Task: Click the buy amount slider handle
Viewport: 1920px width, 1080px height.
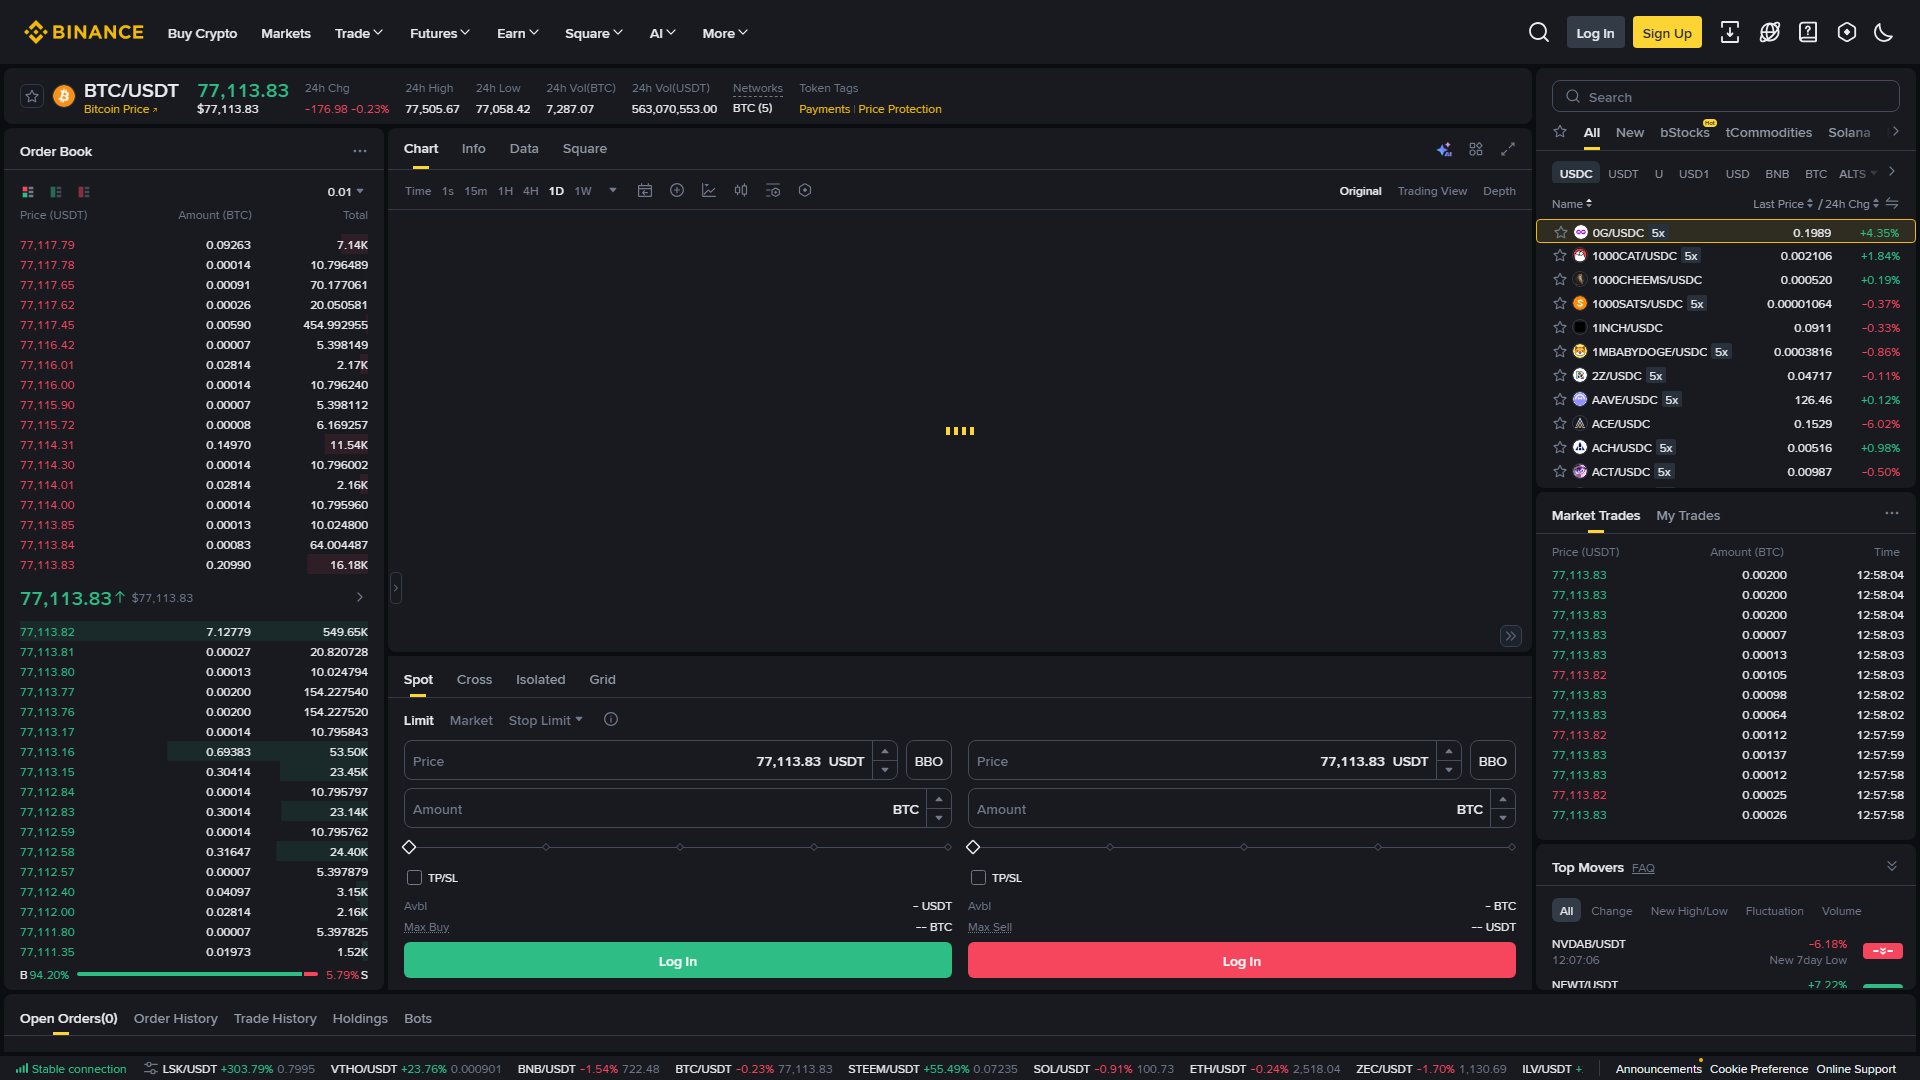Action: click(x=409, y=847)
